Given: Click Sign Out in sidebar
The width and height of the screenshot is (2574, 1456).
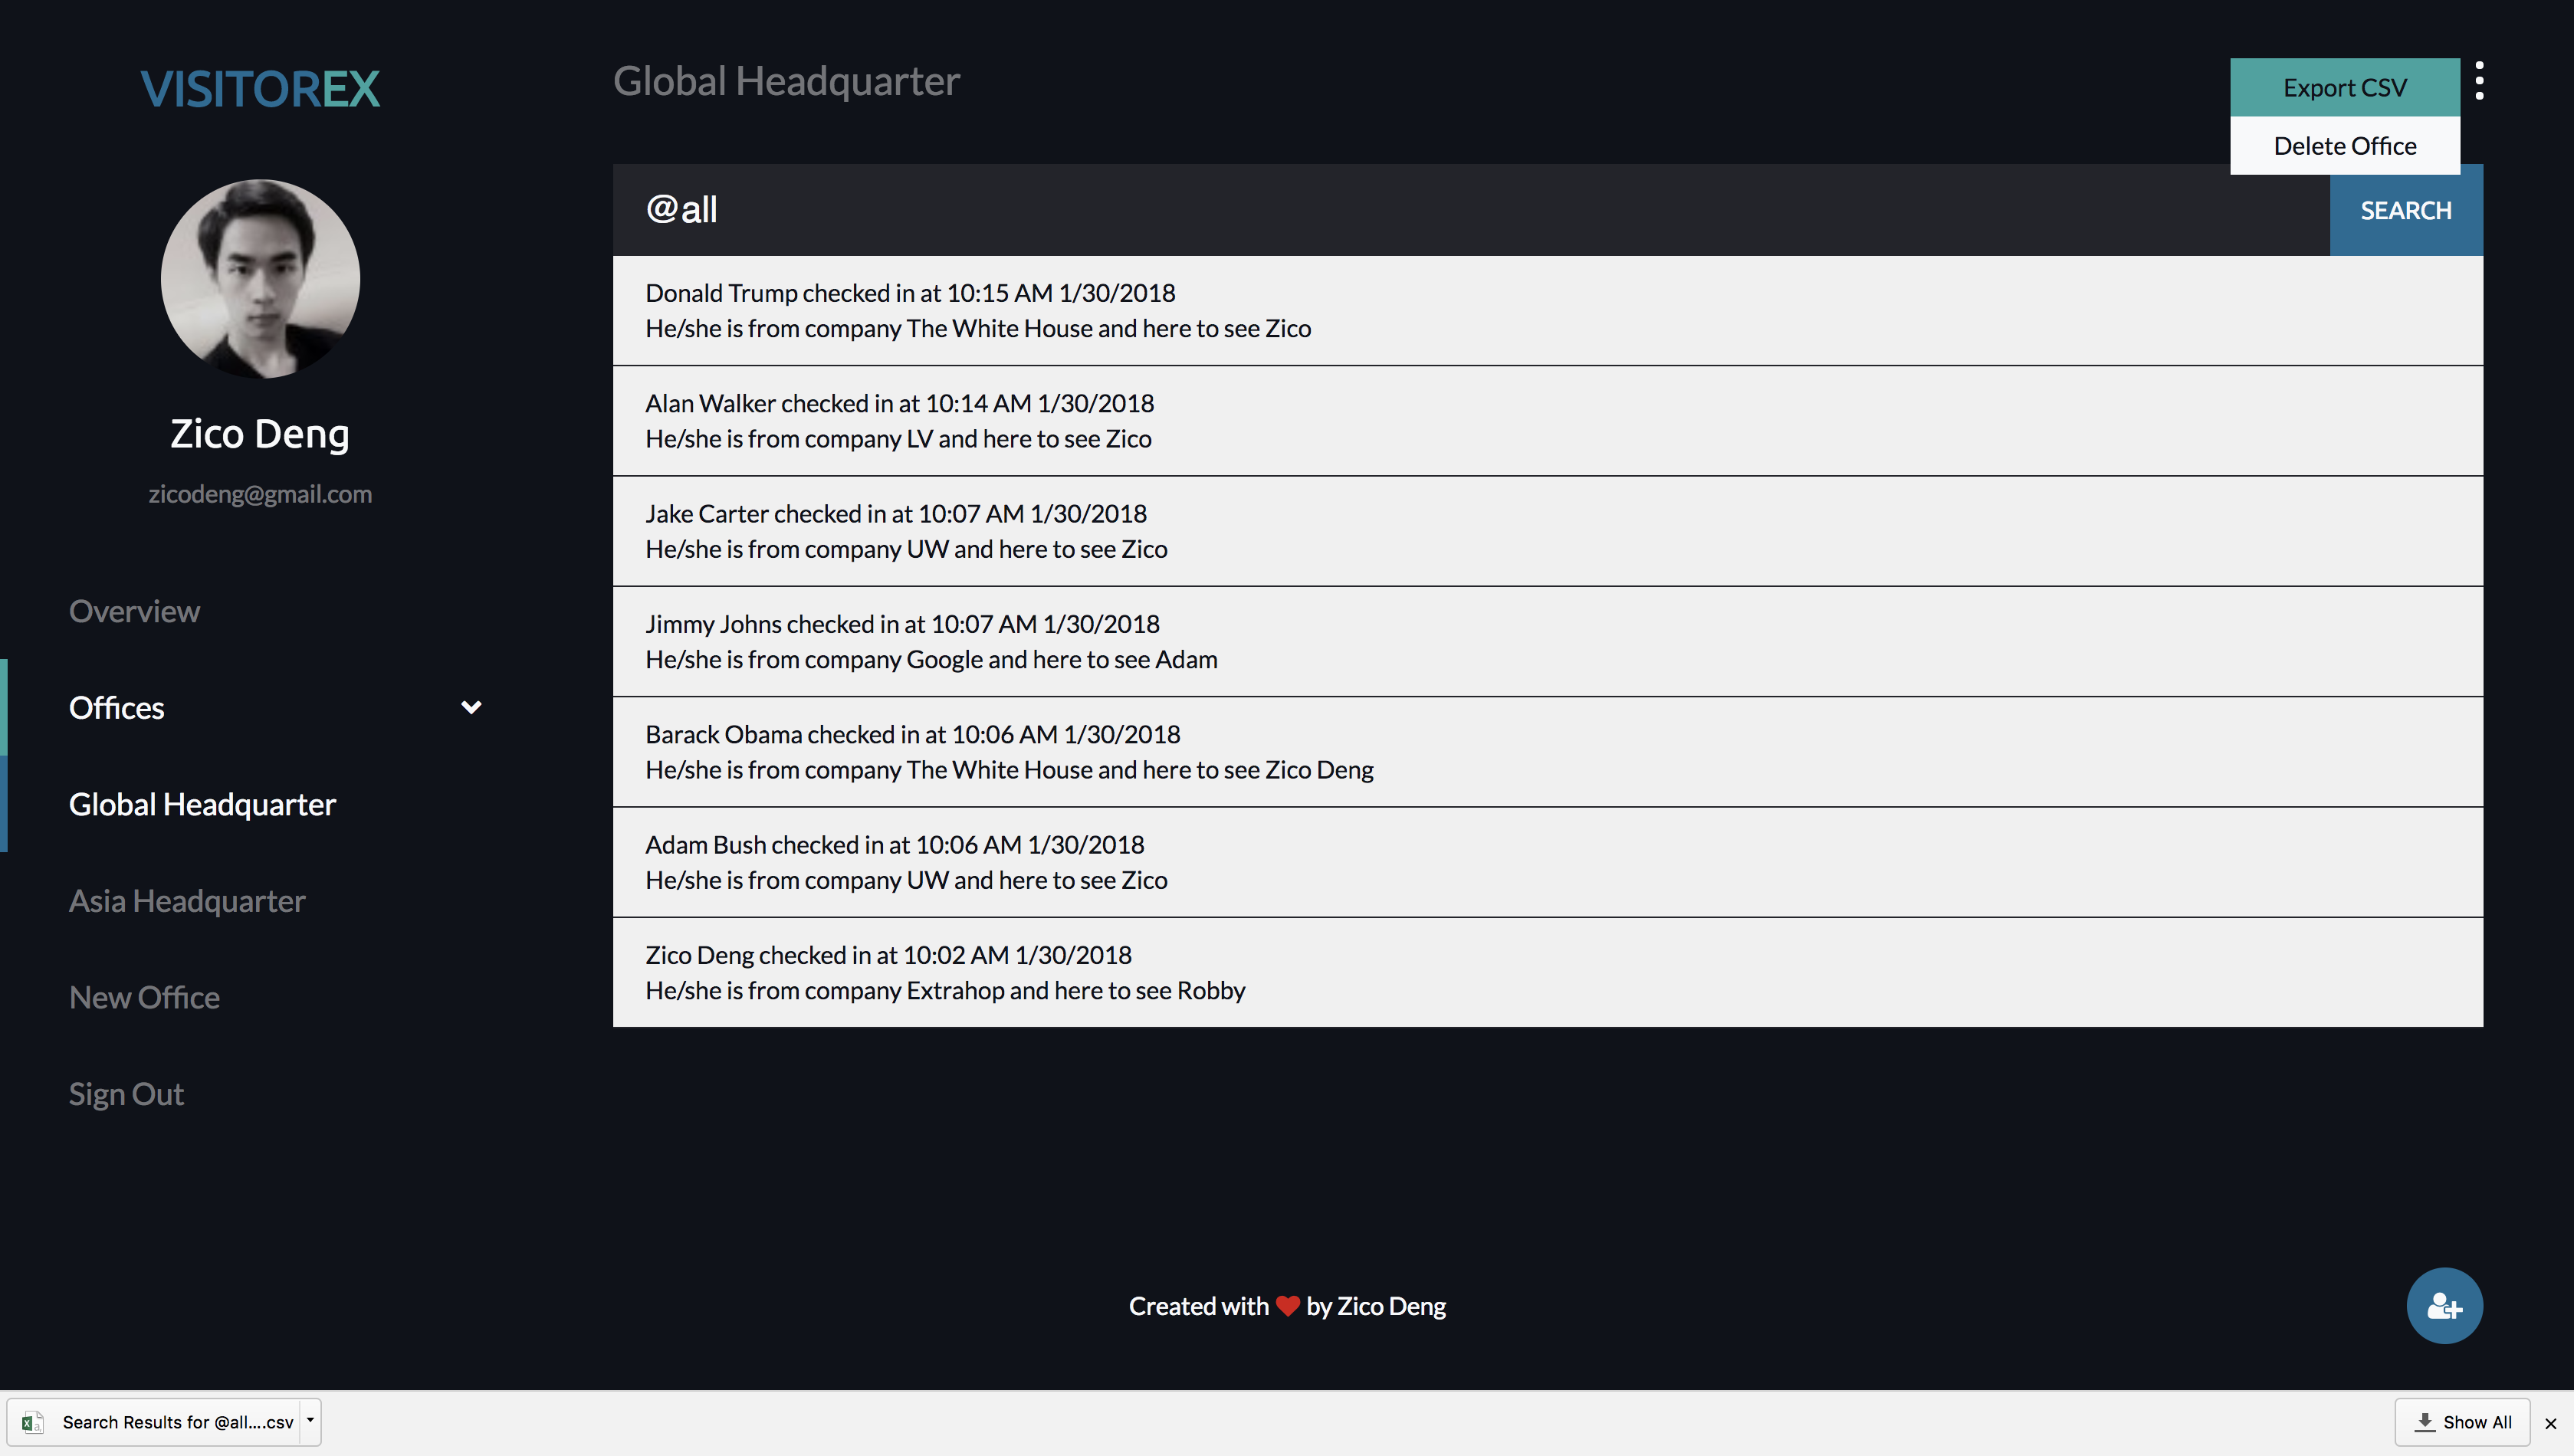Looking at the screenshot, I should coord(126,1094).
